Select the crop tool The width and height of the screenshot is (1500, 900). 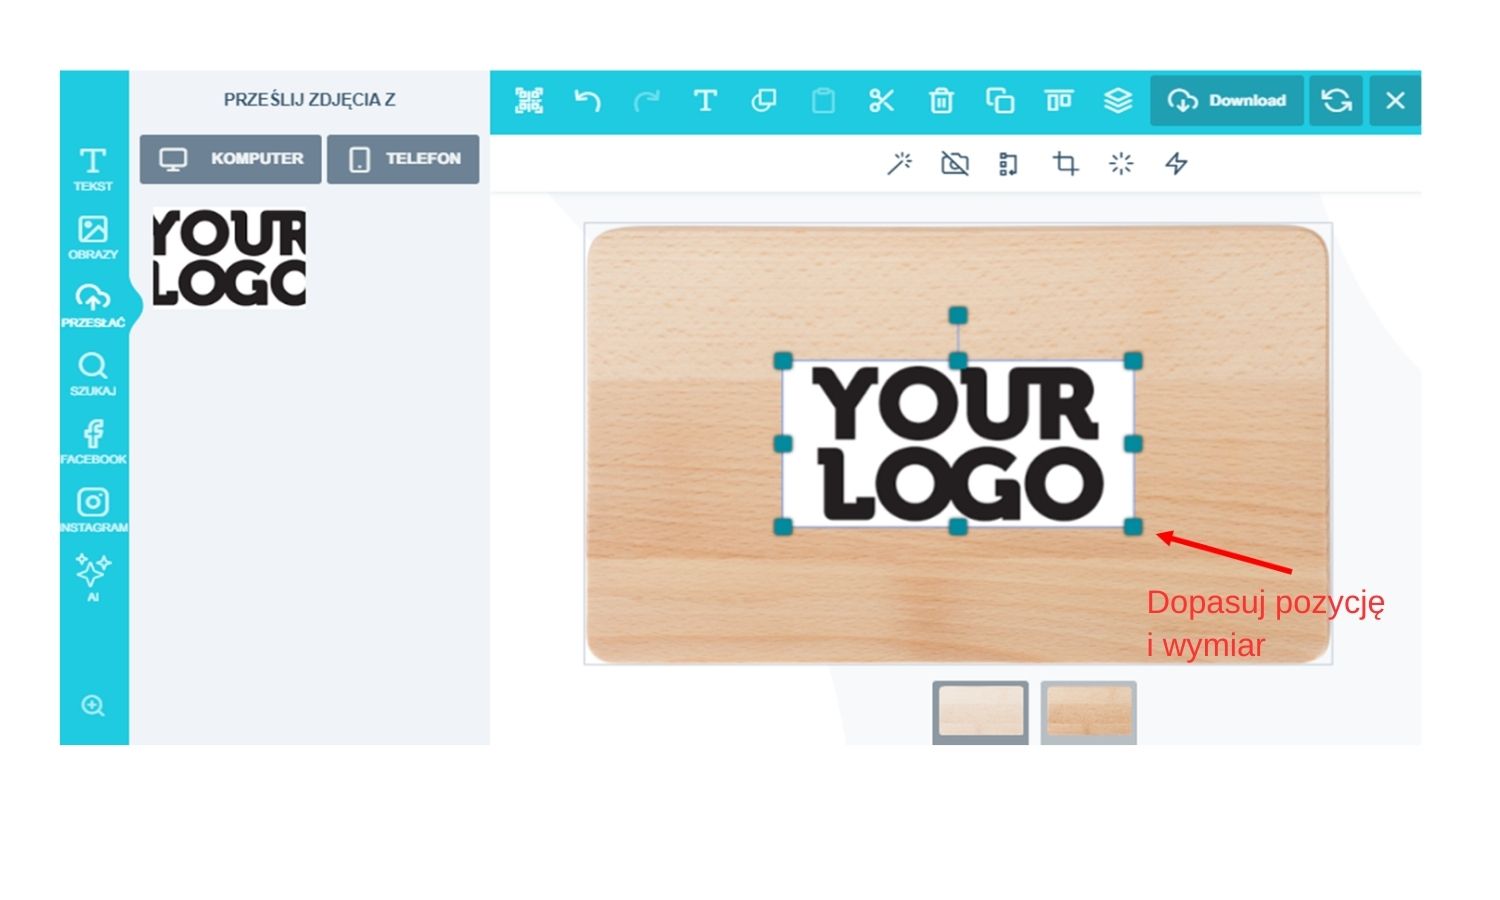(1065, 164)
